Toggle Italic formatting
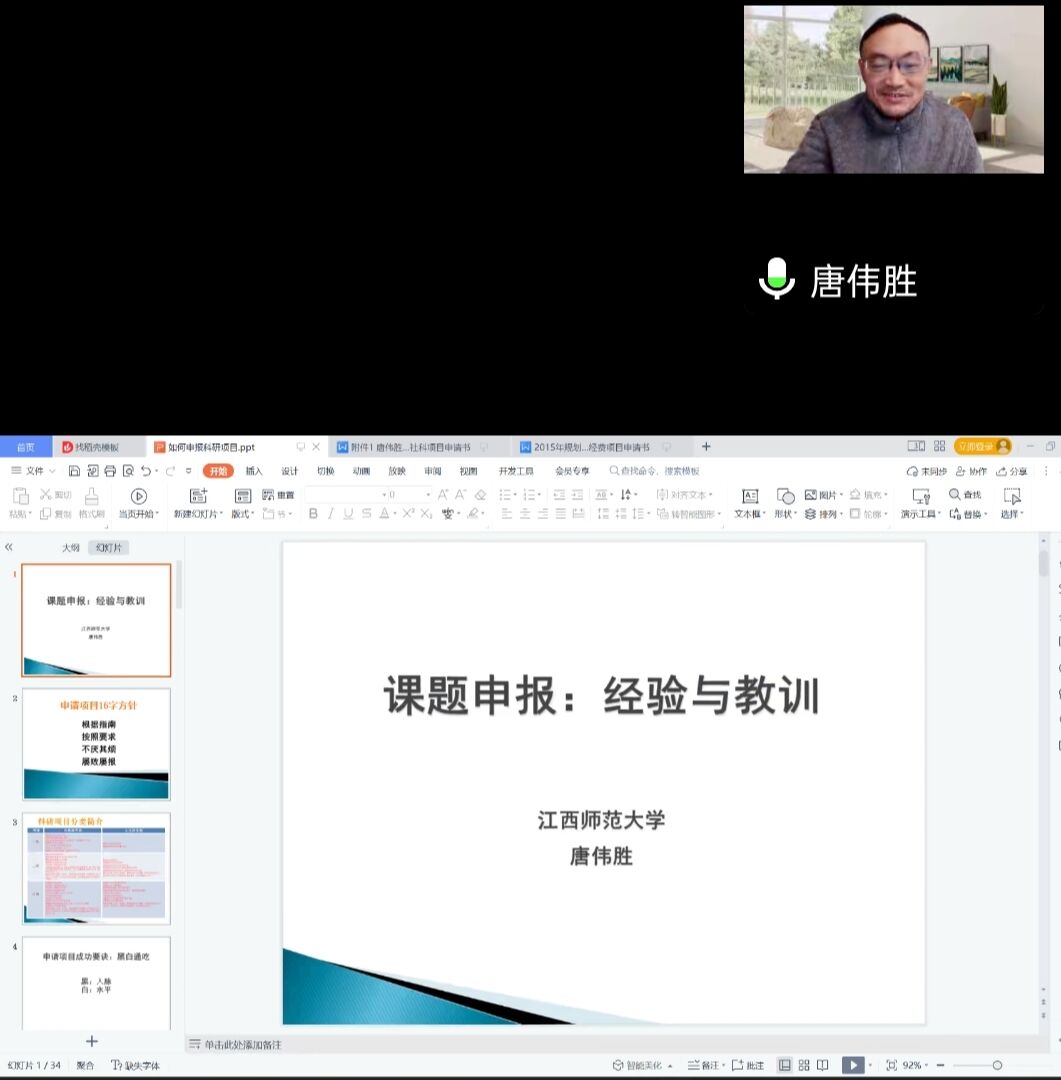This screenshot has width=1061, height=1080. pos(330,514)
